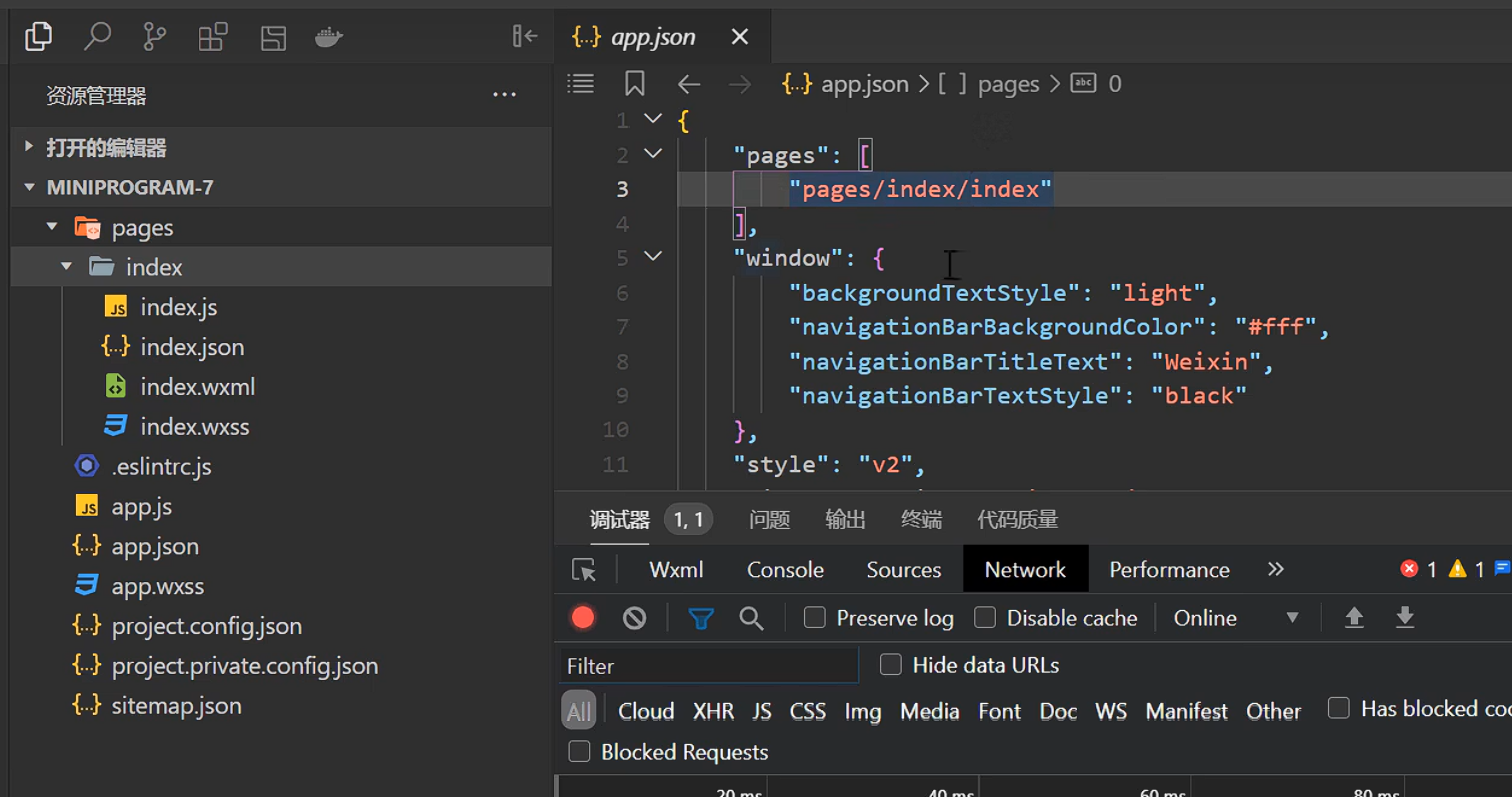Open the source control branch icon
Viewport: 1512px width, 797px height.
154,37
